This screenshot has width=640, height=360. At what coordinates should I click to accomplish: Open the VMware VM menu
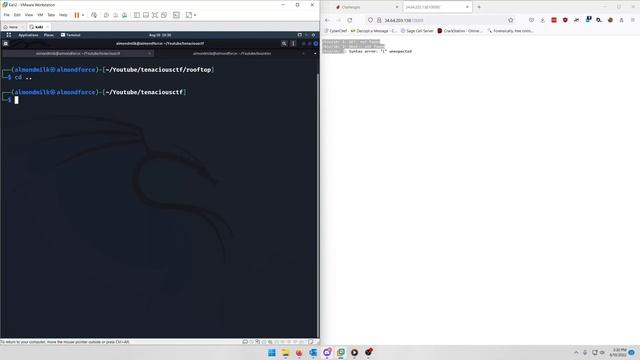(40, 15)
